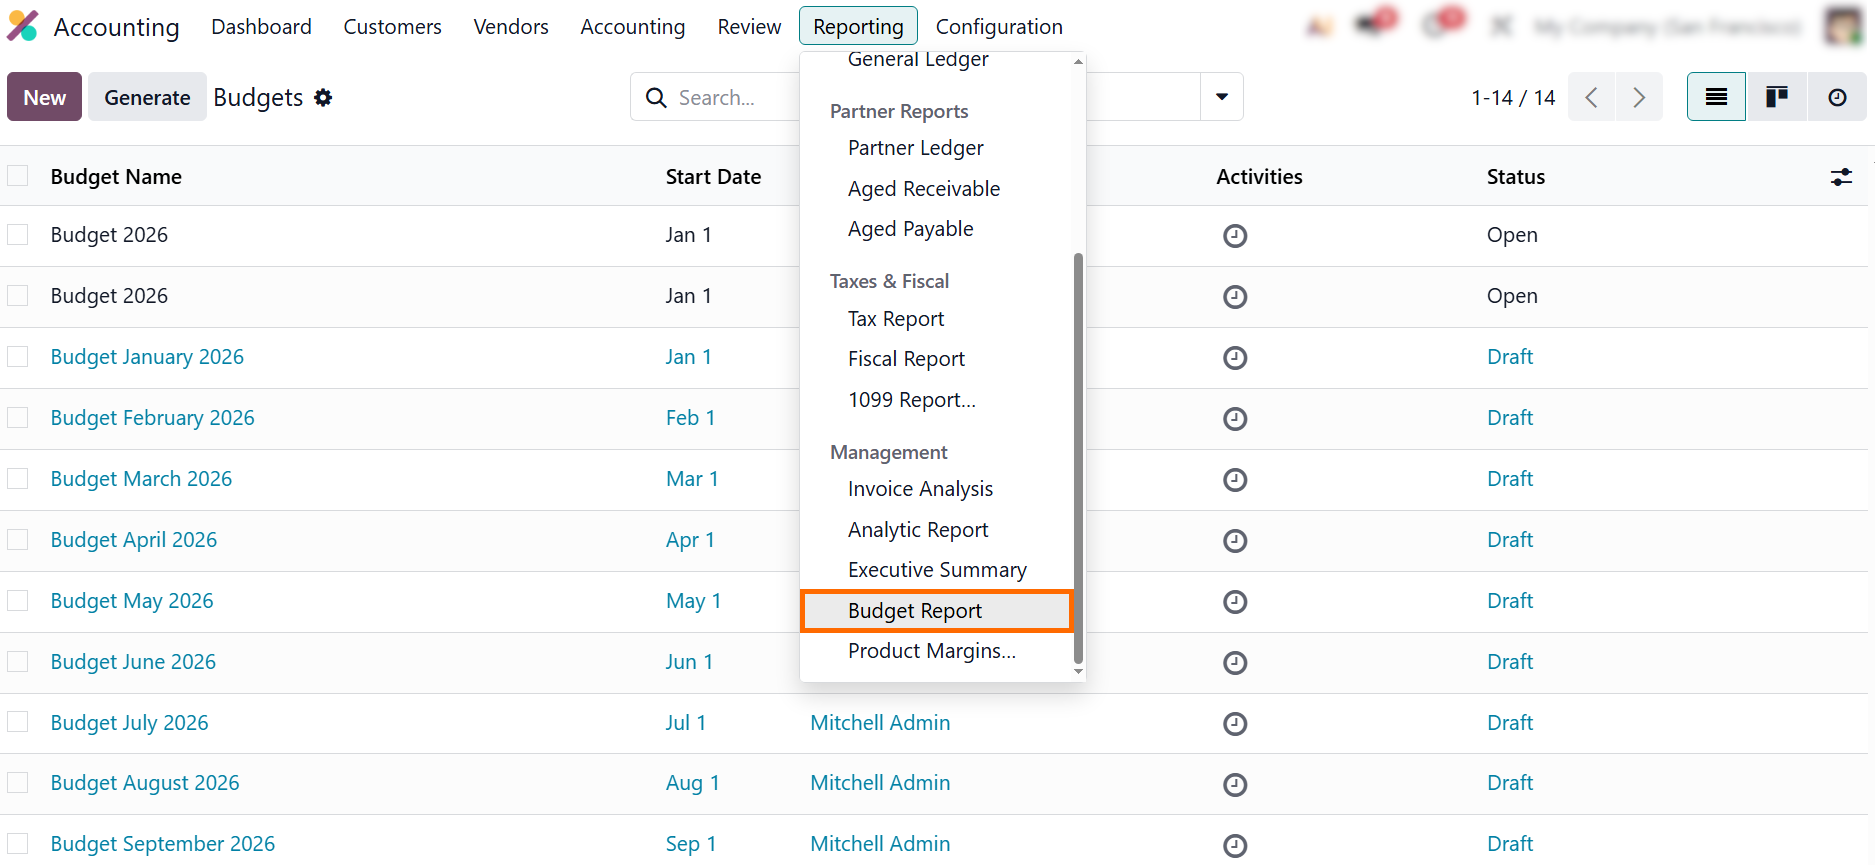Screen dimensions: 1875x865
Task: Select Aged Receivable menu entry
Action: coord(923,189)
